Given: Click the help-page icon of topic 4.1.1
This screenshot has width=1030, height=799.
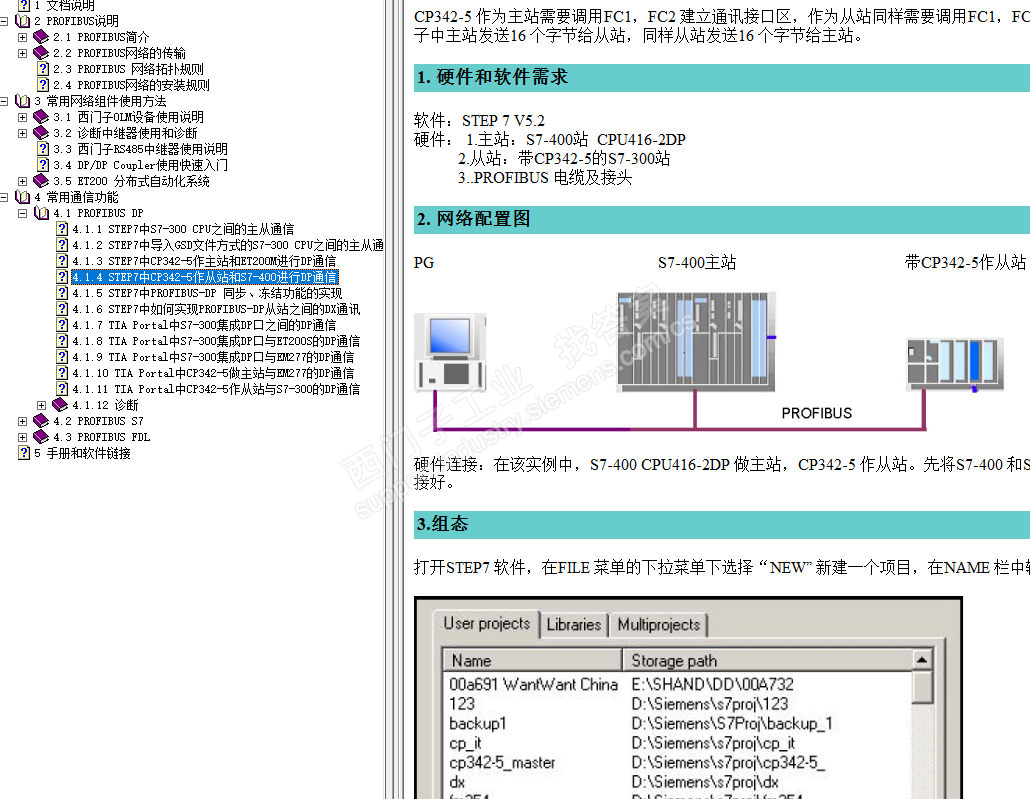Looking at the screenshot, I should point(62,229).
